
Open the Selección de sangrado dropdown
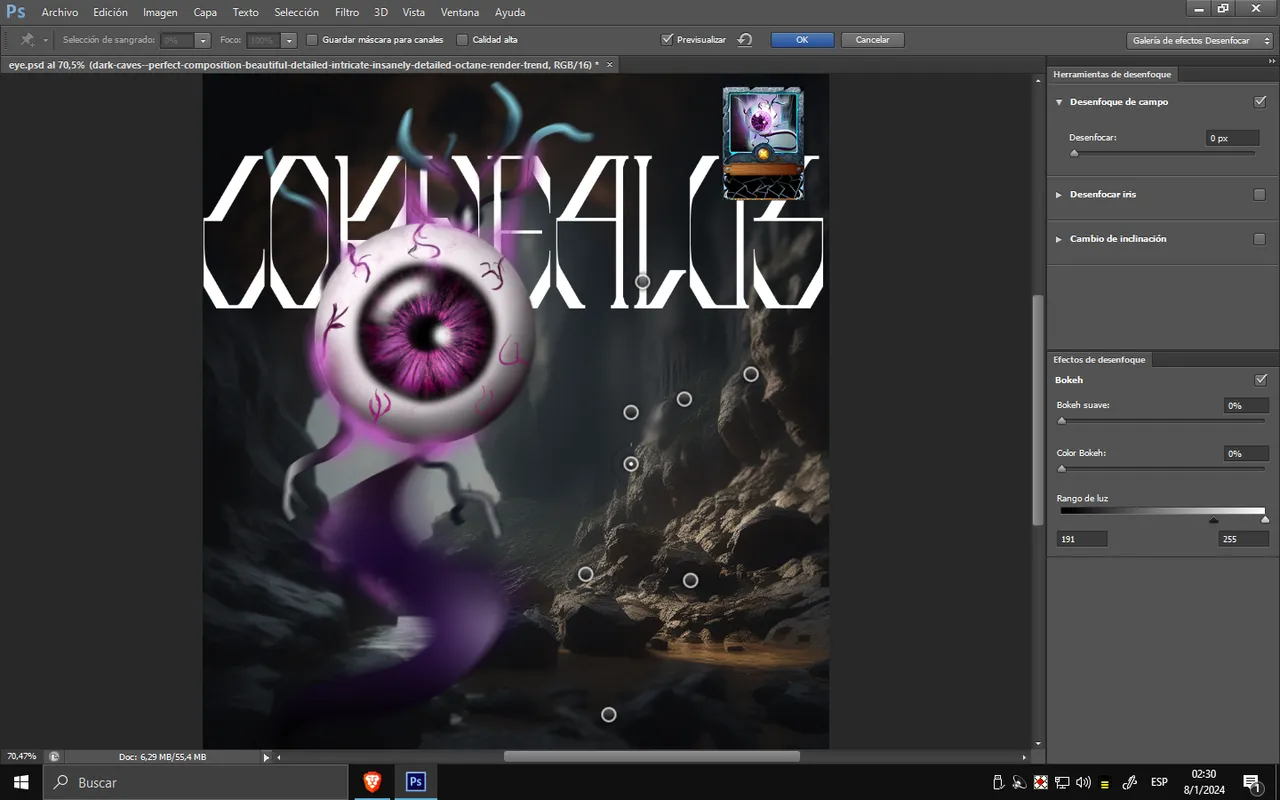[203, 40]
